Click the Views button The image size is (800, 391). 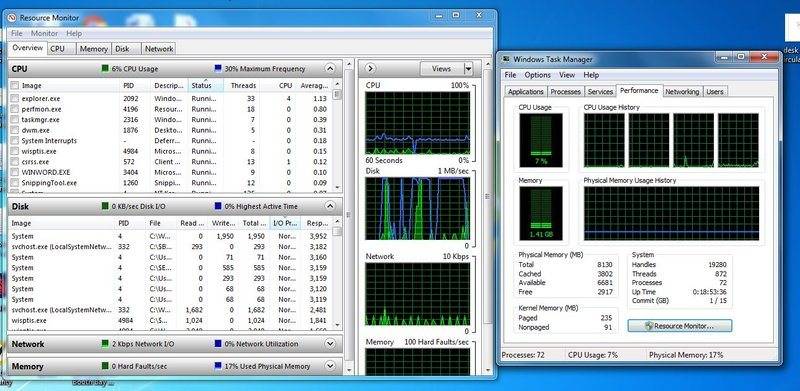(x=441, y=68)
